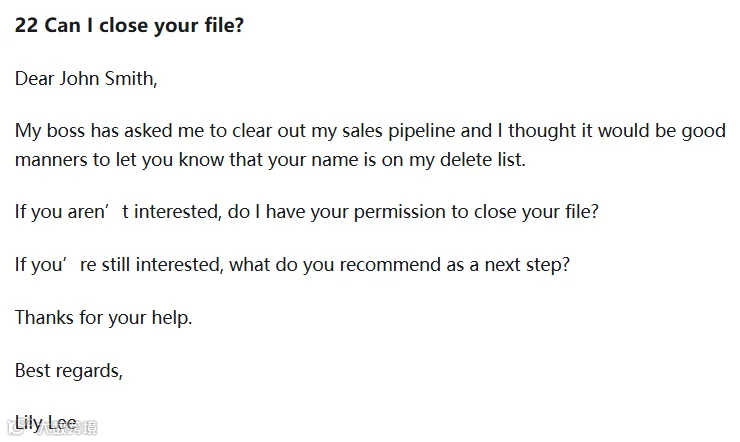Click the word "boss" in first paragraph

point(66,131)
